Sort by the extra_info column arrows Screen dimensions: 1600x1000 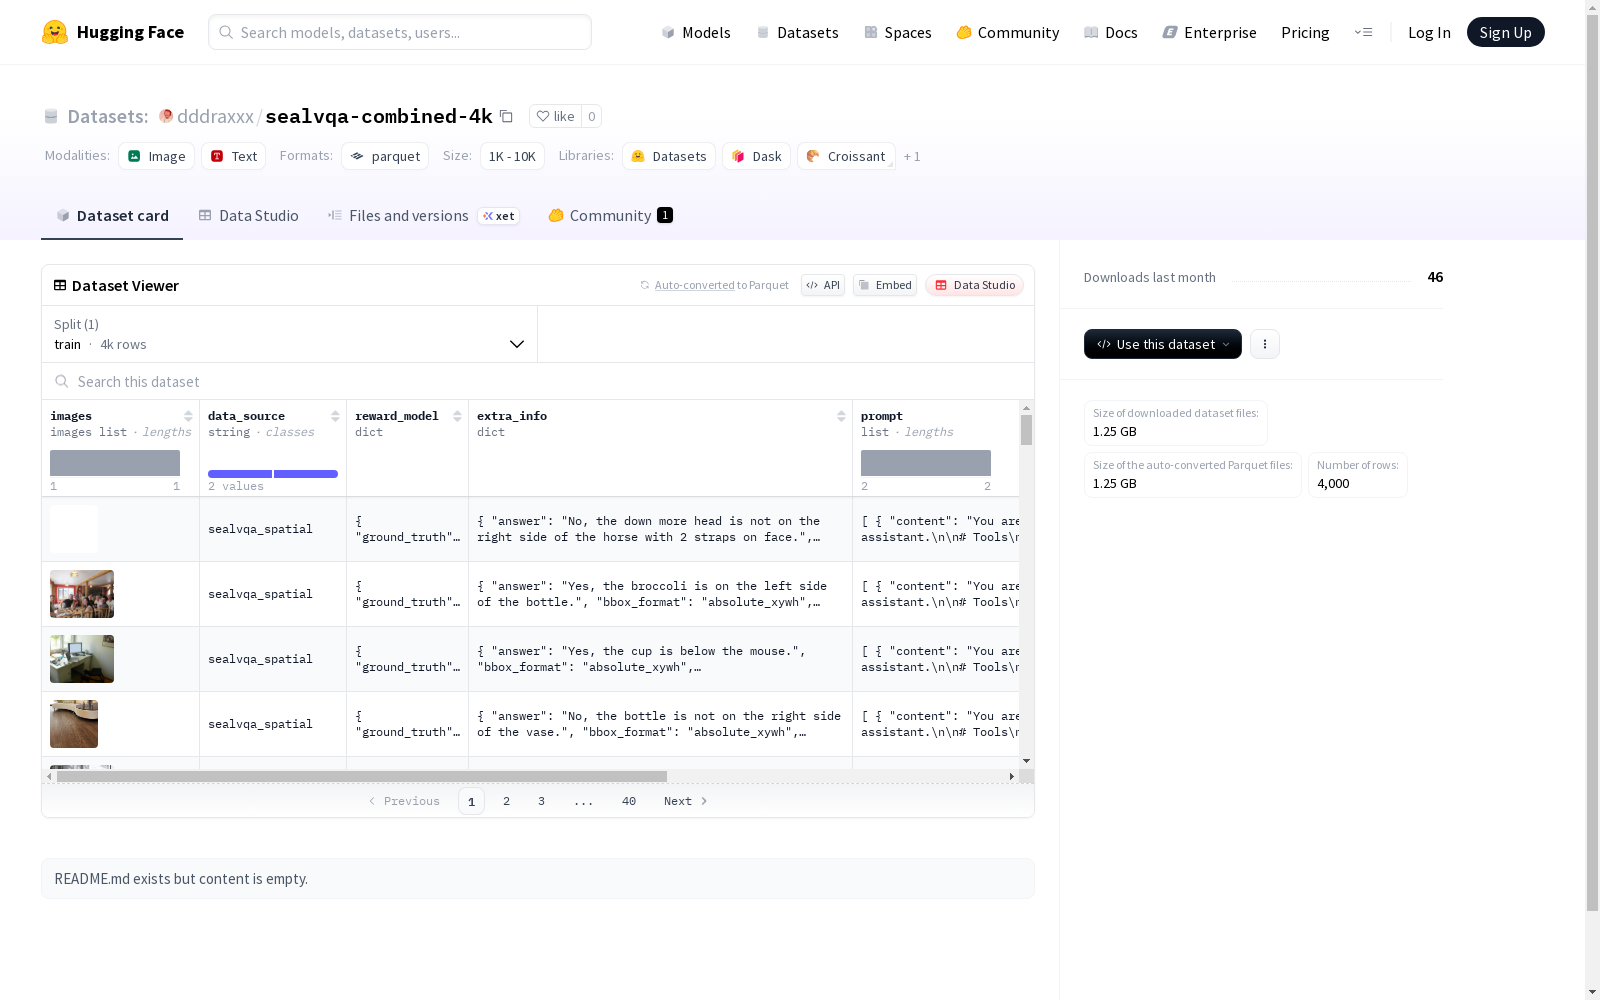(x=841, y=416)
